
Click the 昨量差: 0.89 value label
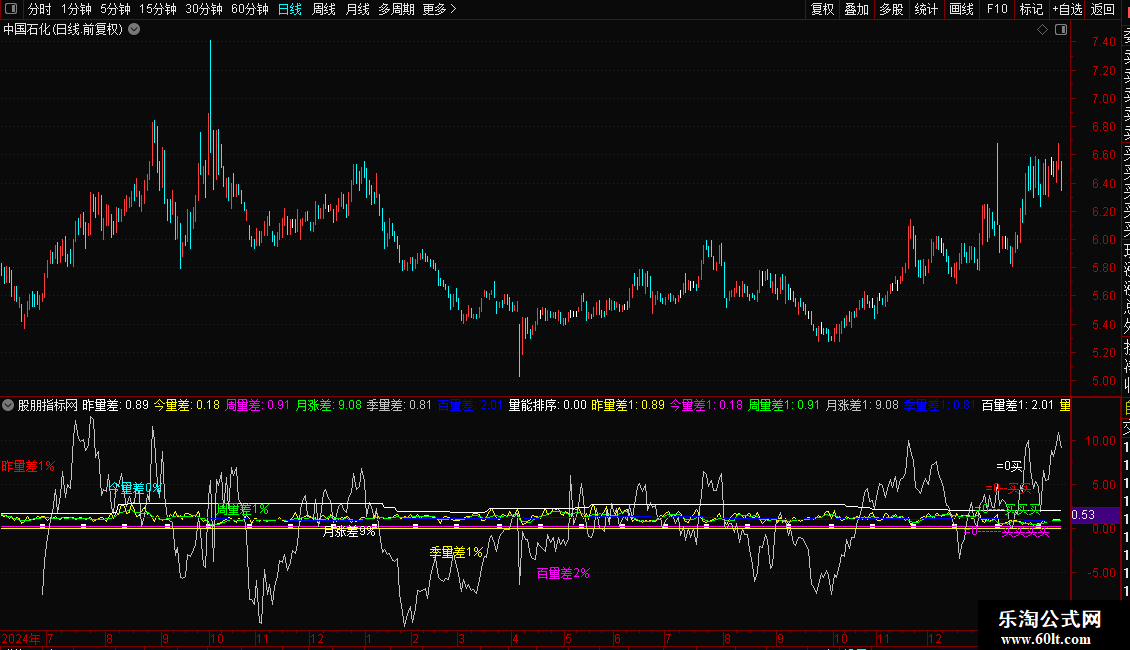point(115,405)
